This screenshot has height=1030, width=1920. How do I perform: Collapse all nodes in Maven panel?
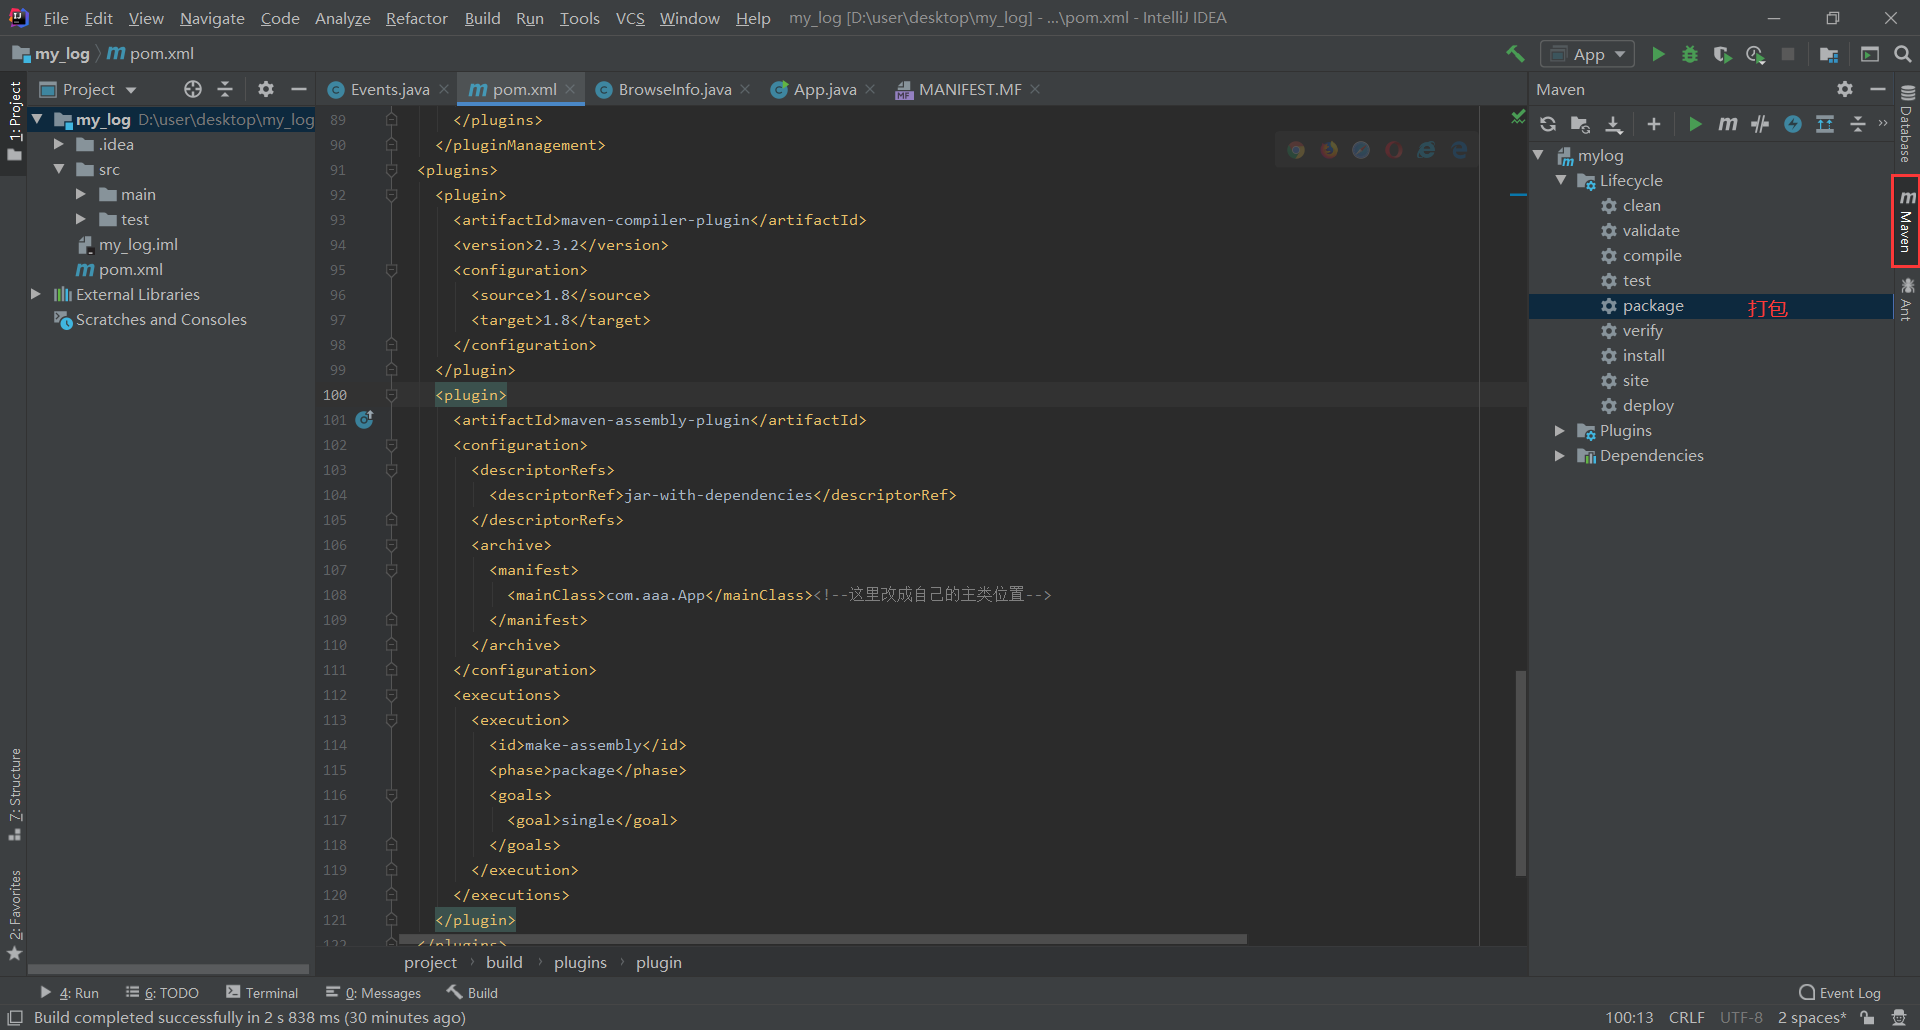click(x=1858, y=124)
